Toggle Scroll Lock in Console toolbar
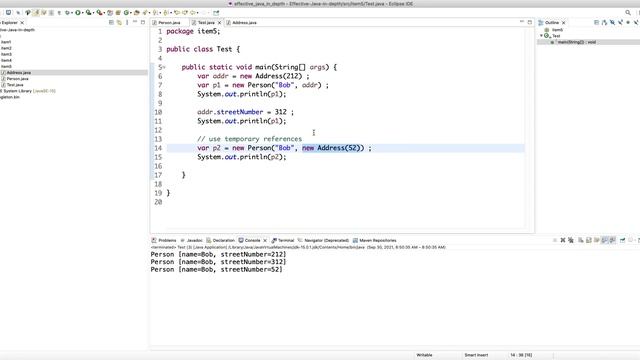640x360 pixels. [589, 240]
